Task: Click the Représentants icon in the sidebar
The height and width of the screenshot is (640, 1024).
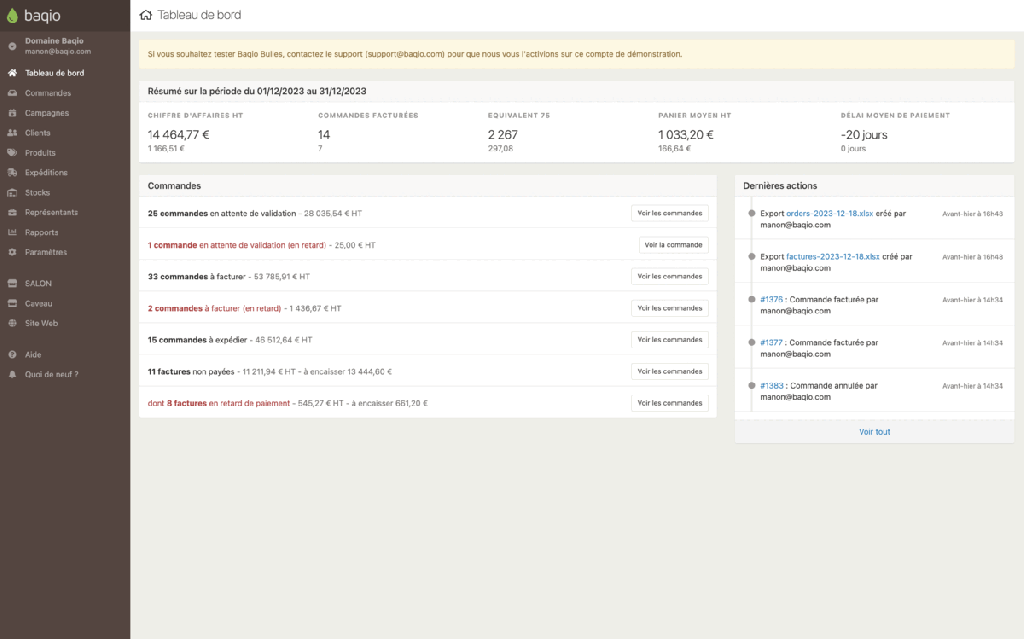Action: pyautogui.click(x=12, y=212)
